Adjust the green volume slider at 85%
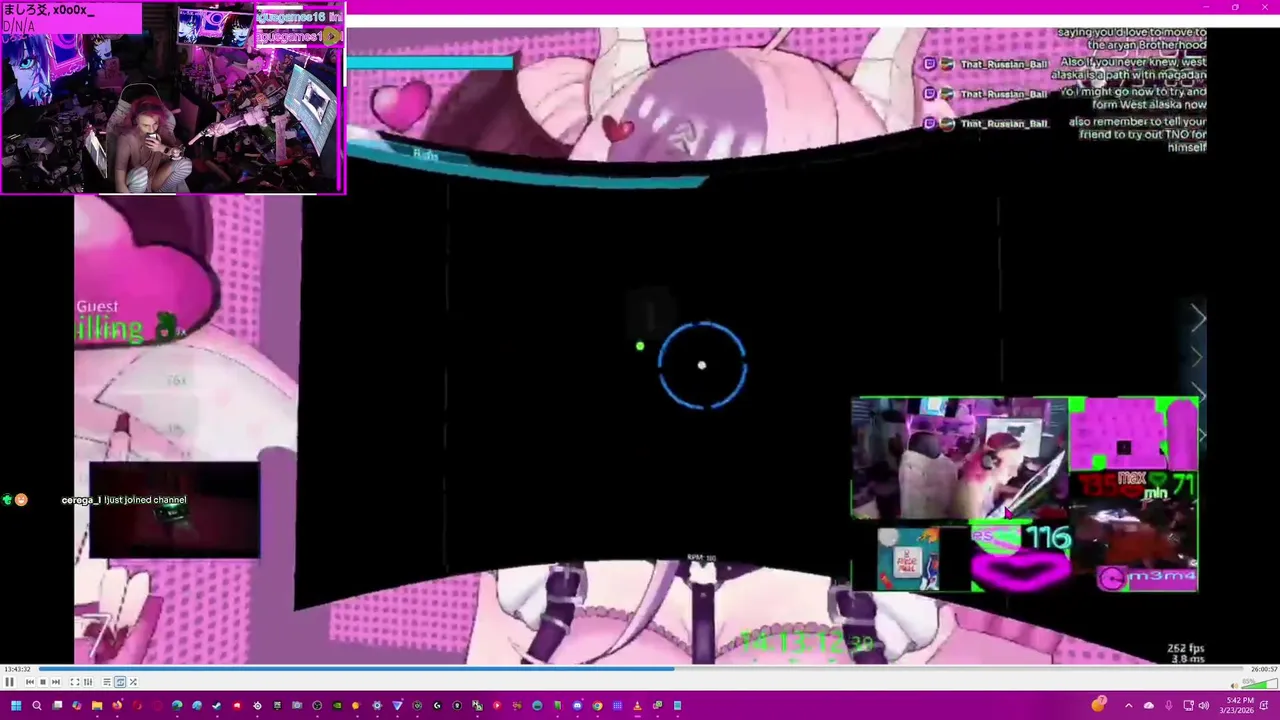Screen dimensions: 1280x720 tap(1259, 684)
